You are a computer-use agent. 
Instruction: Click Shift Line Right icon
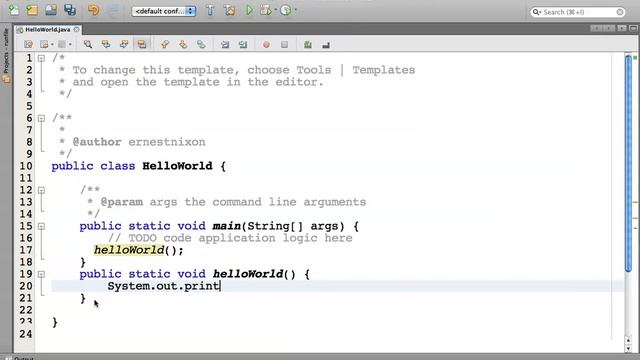coord(243,44)
